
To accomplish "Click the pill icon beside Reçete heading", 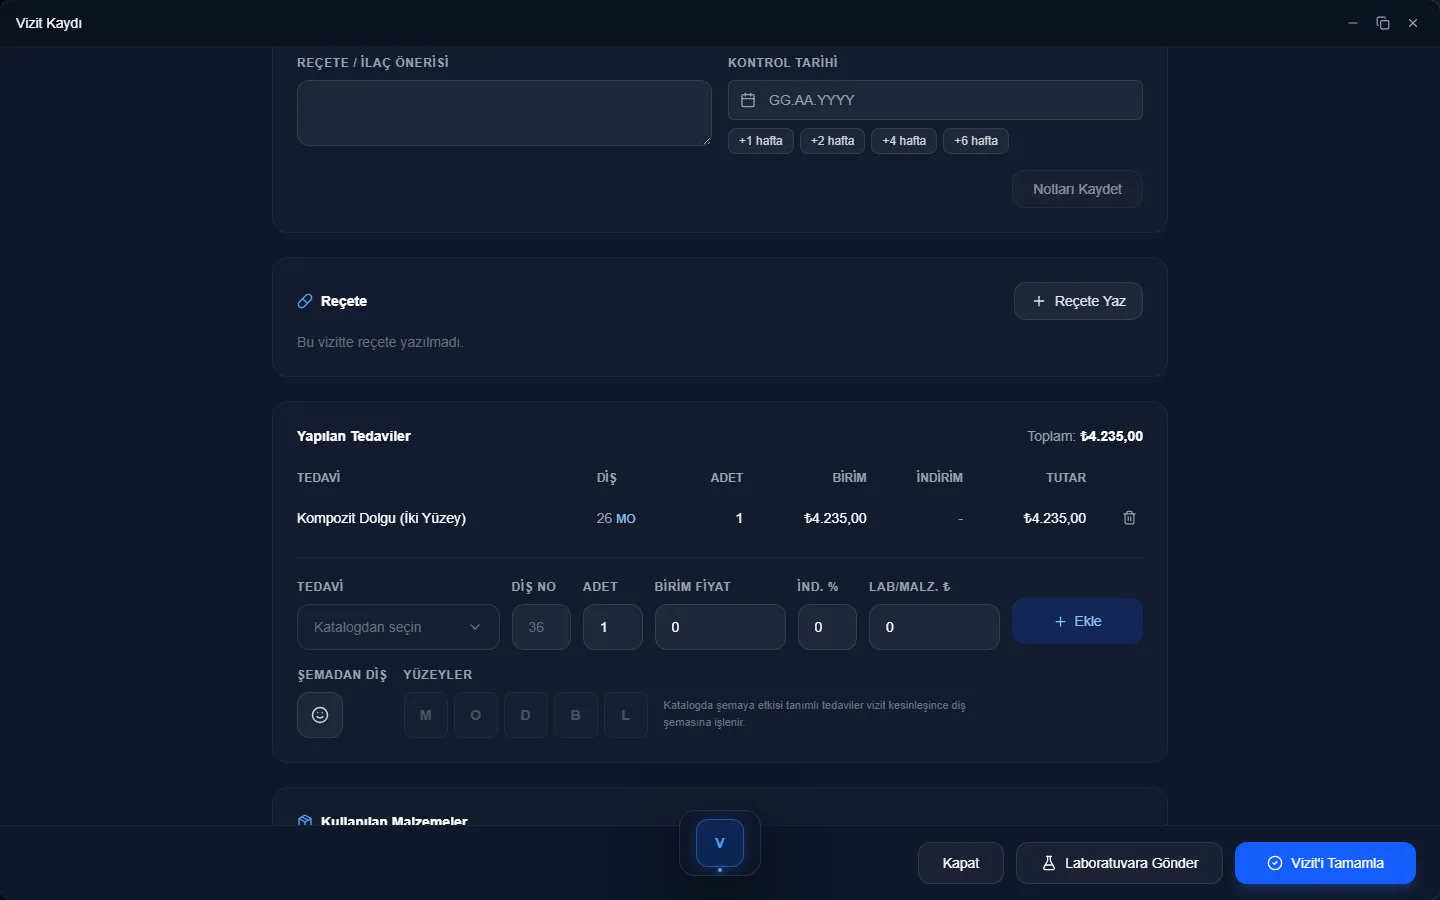I will click(305, 301).
